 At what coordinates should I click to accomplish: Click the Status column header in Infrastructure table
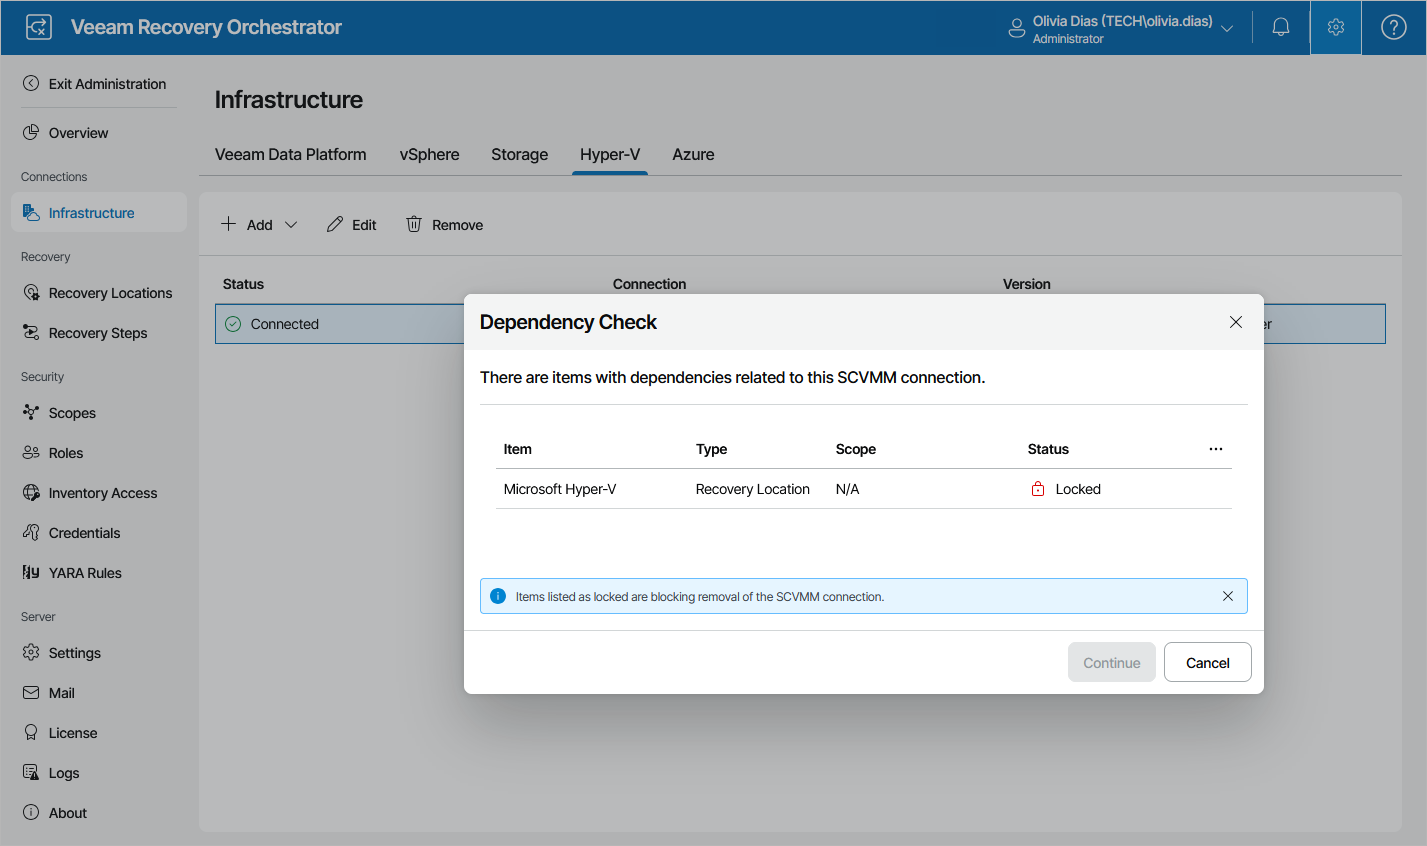[243, 284]
